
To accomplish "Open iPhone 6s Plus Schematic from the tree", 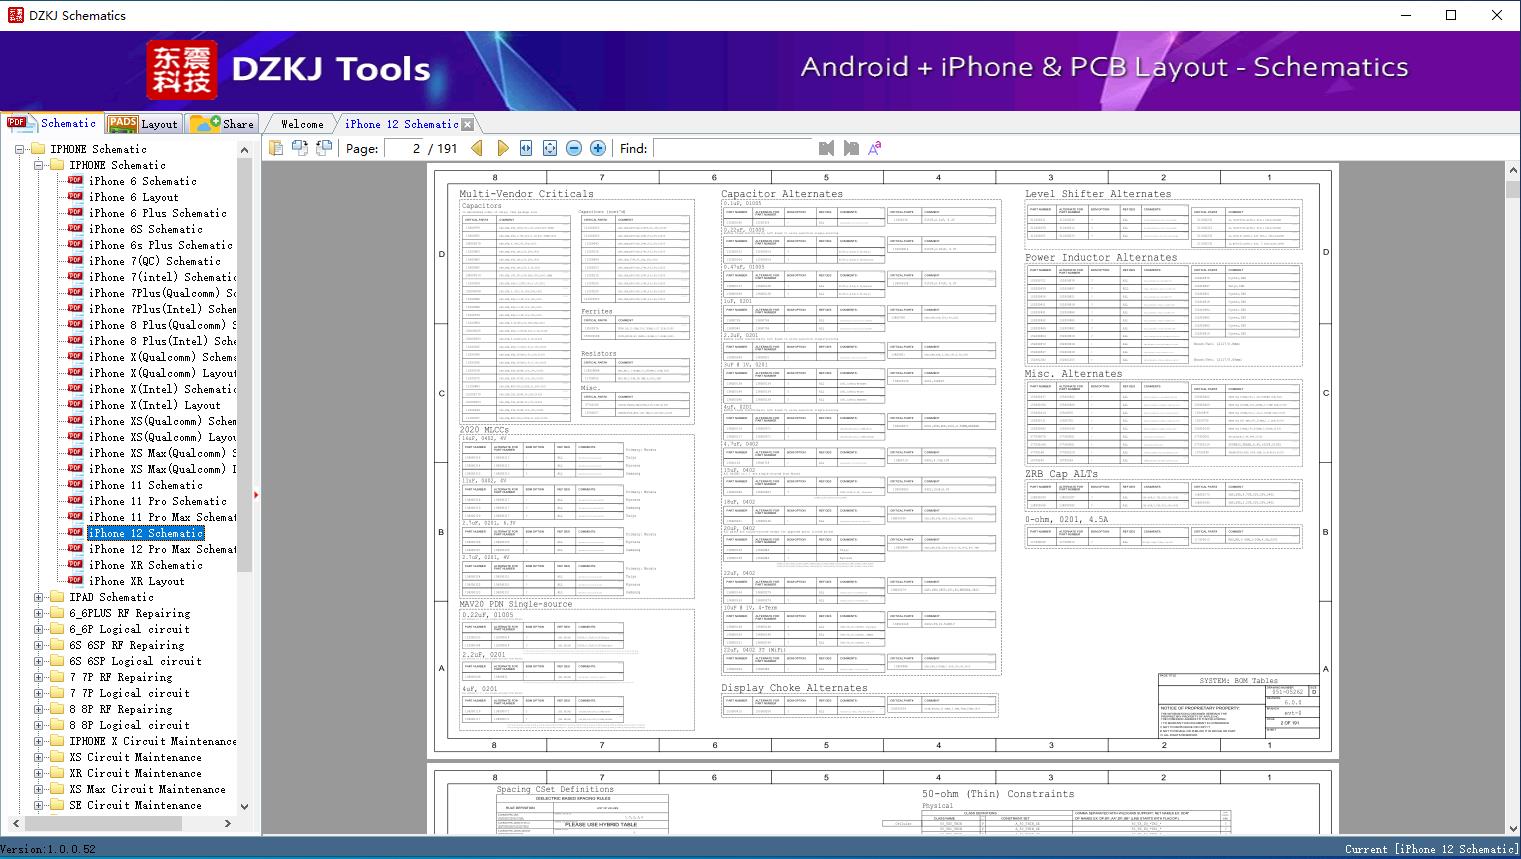I will click(160, 245).
